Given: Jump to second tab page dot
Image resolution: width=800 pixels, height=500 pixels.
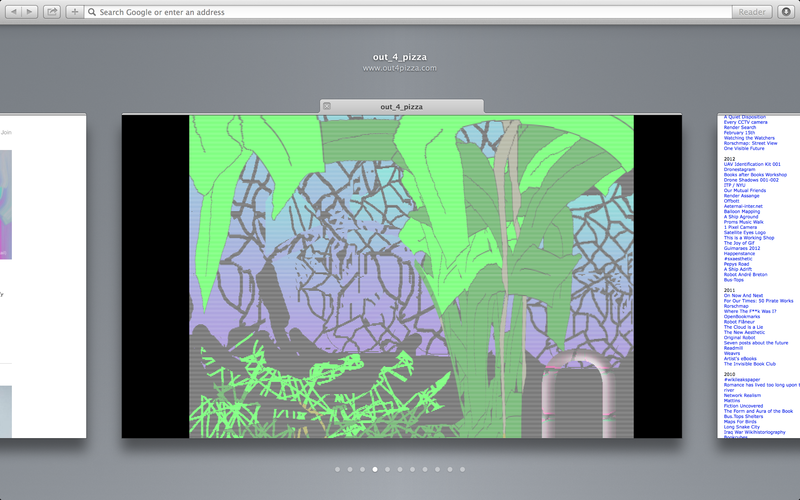Looking at the screenshot, I should [x=350, y=469].
